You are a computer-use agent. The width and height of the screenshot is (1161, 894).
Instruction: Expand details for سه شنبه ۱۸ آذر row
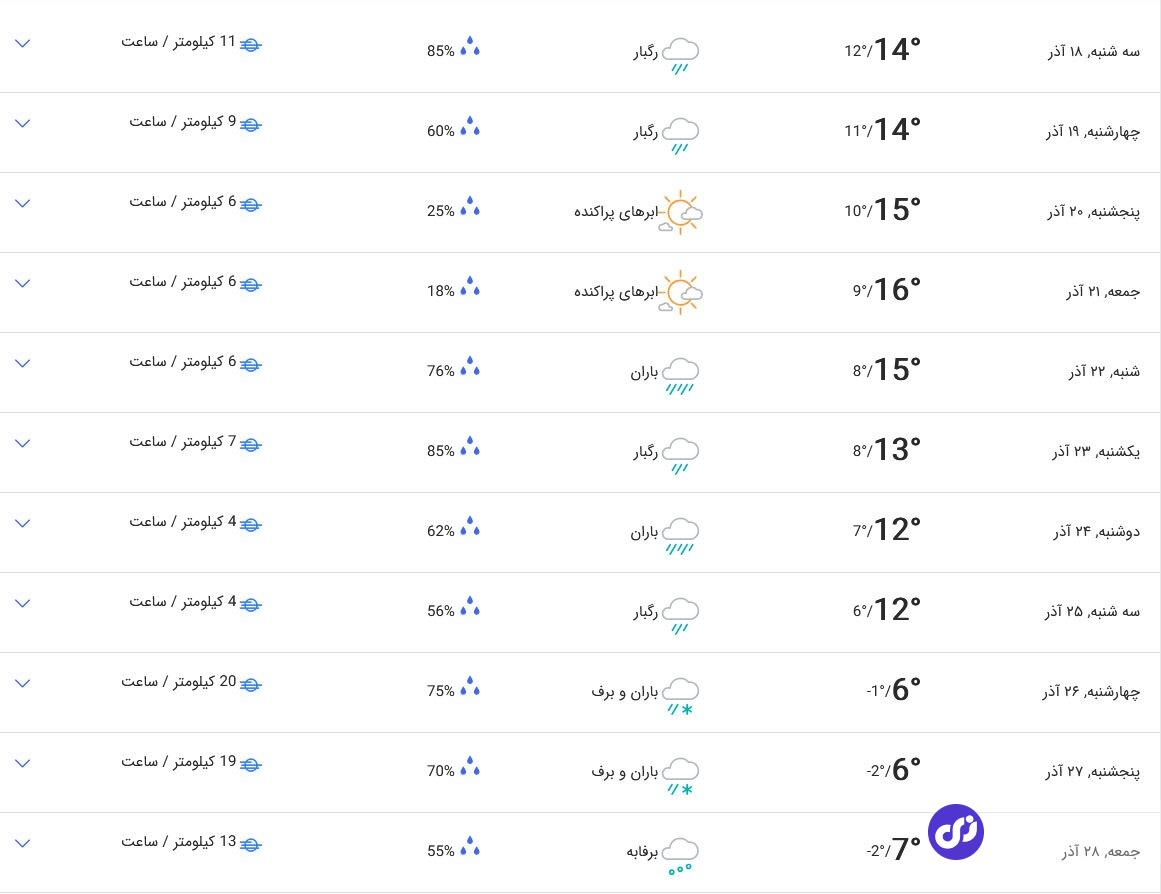pyautogui.click(x=23, y=43)
